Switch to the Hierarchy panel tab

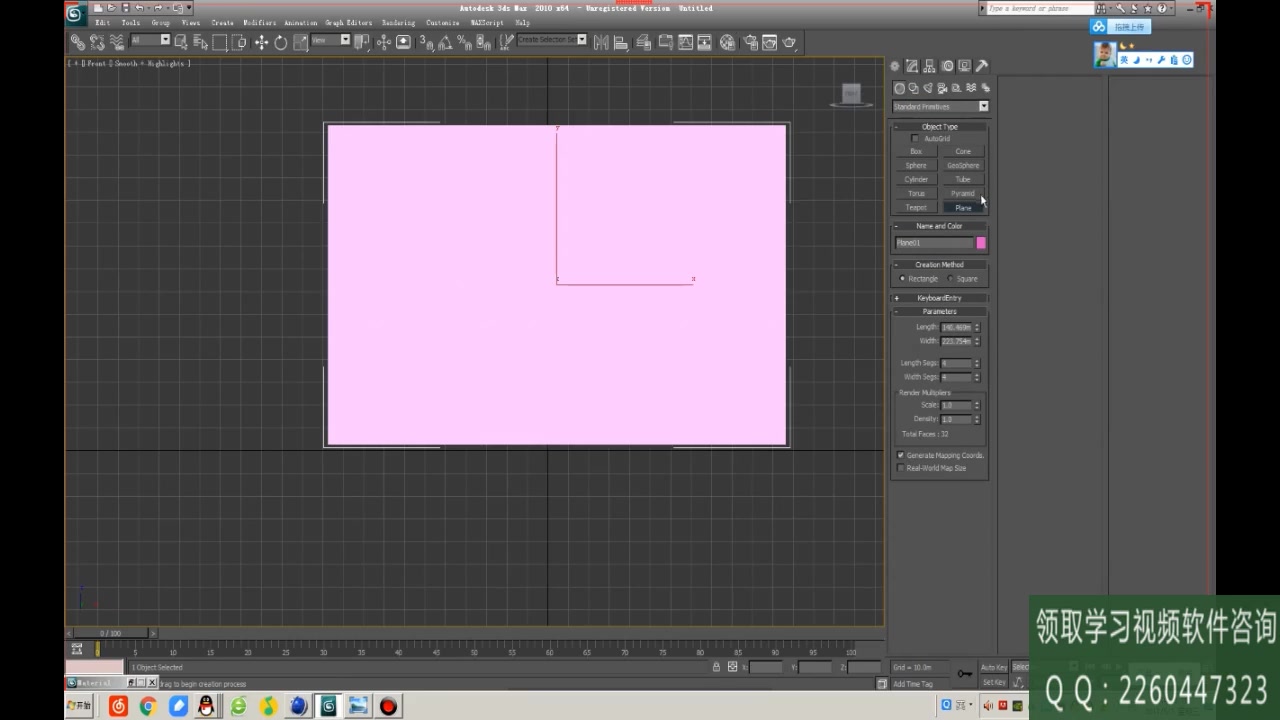pyautogui.click(x=929, y=66)
